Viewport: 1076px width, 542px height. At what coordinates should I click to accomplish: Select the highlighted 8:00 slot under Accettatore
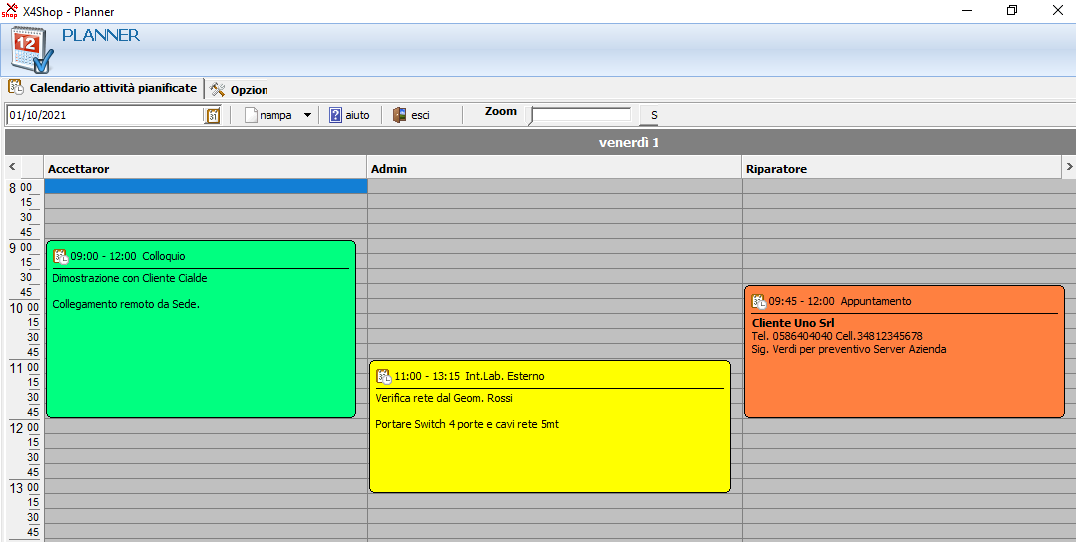click(x=206, y=186)
